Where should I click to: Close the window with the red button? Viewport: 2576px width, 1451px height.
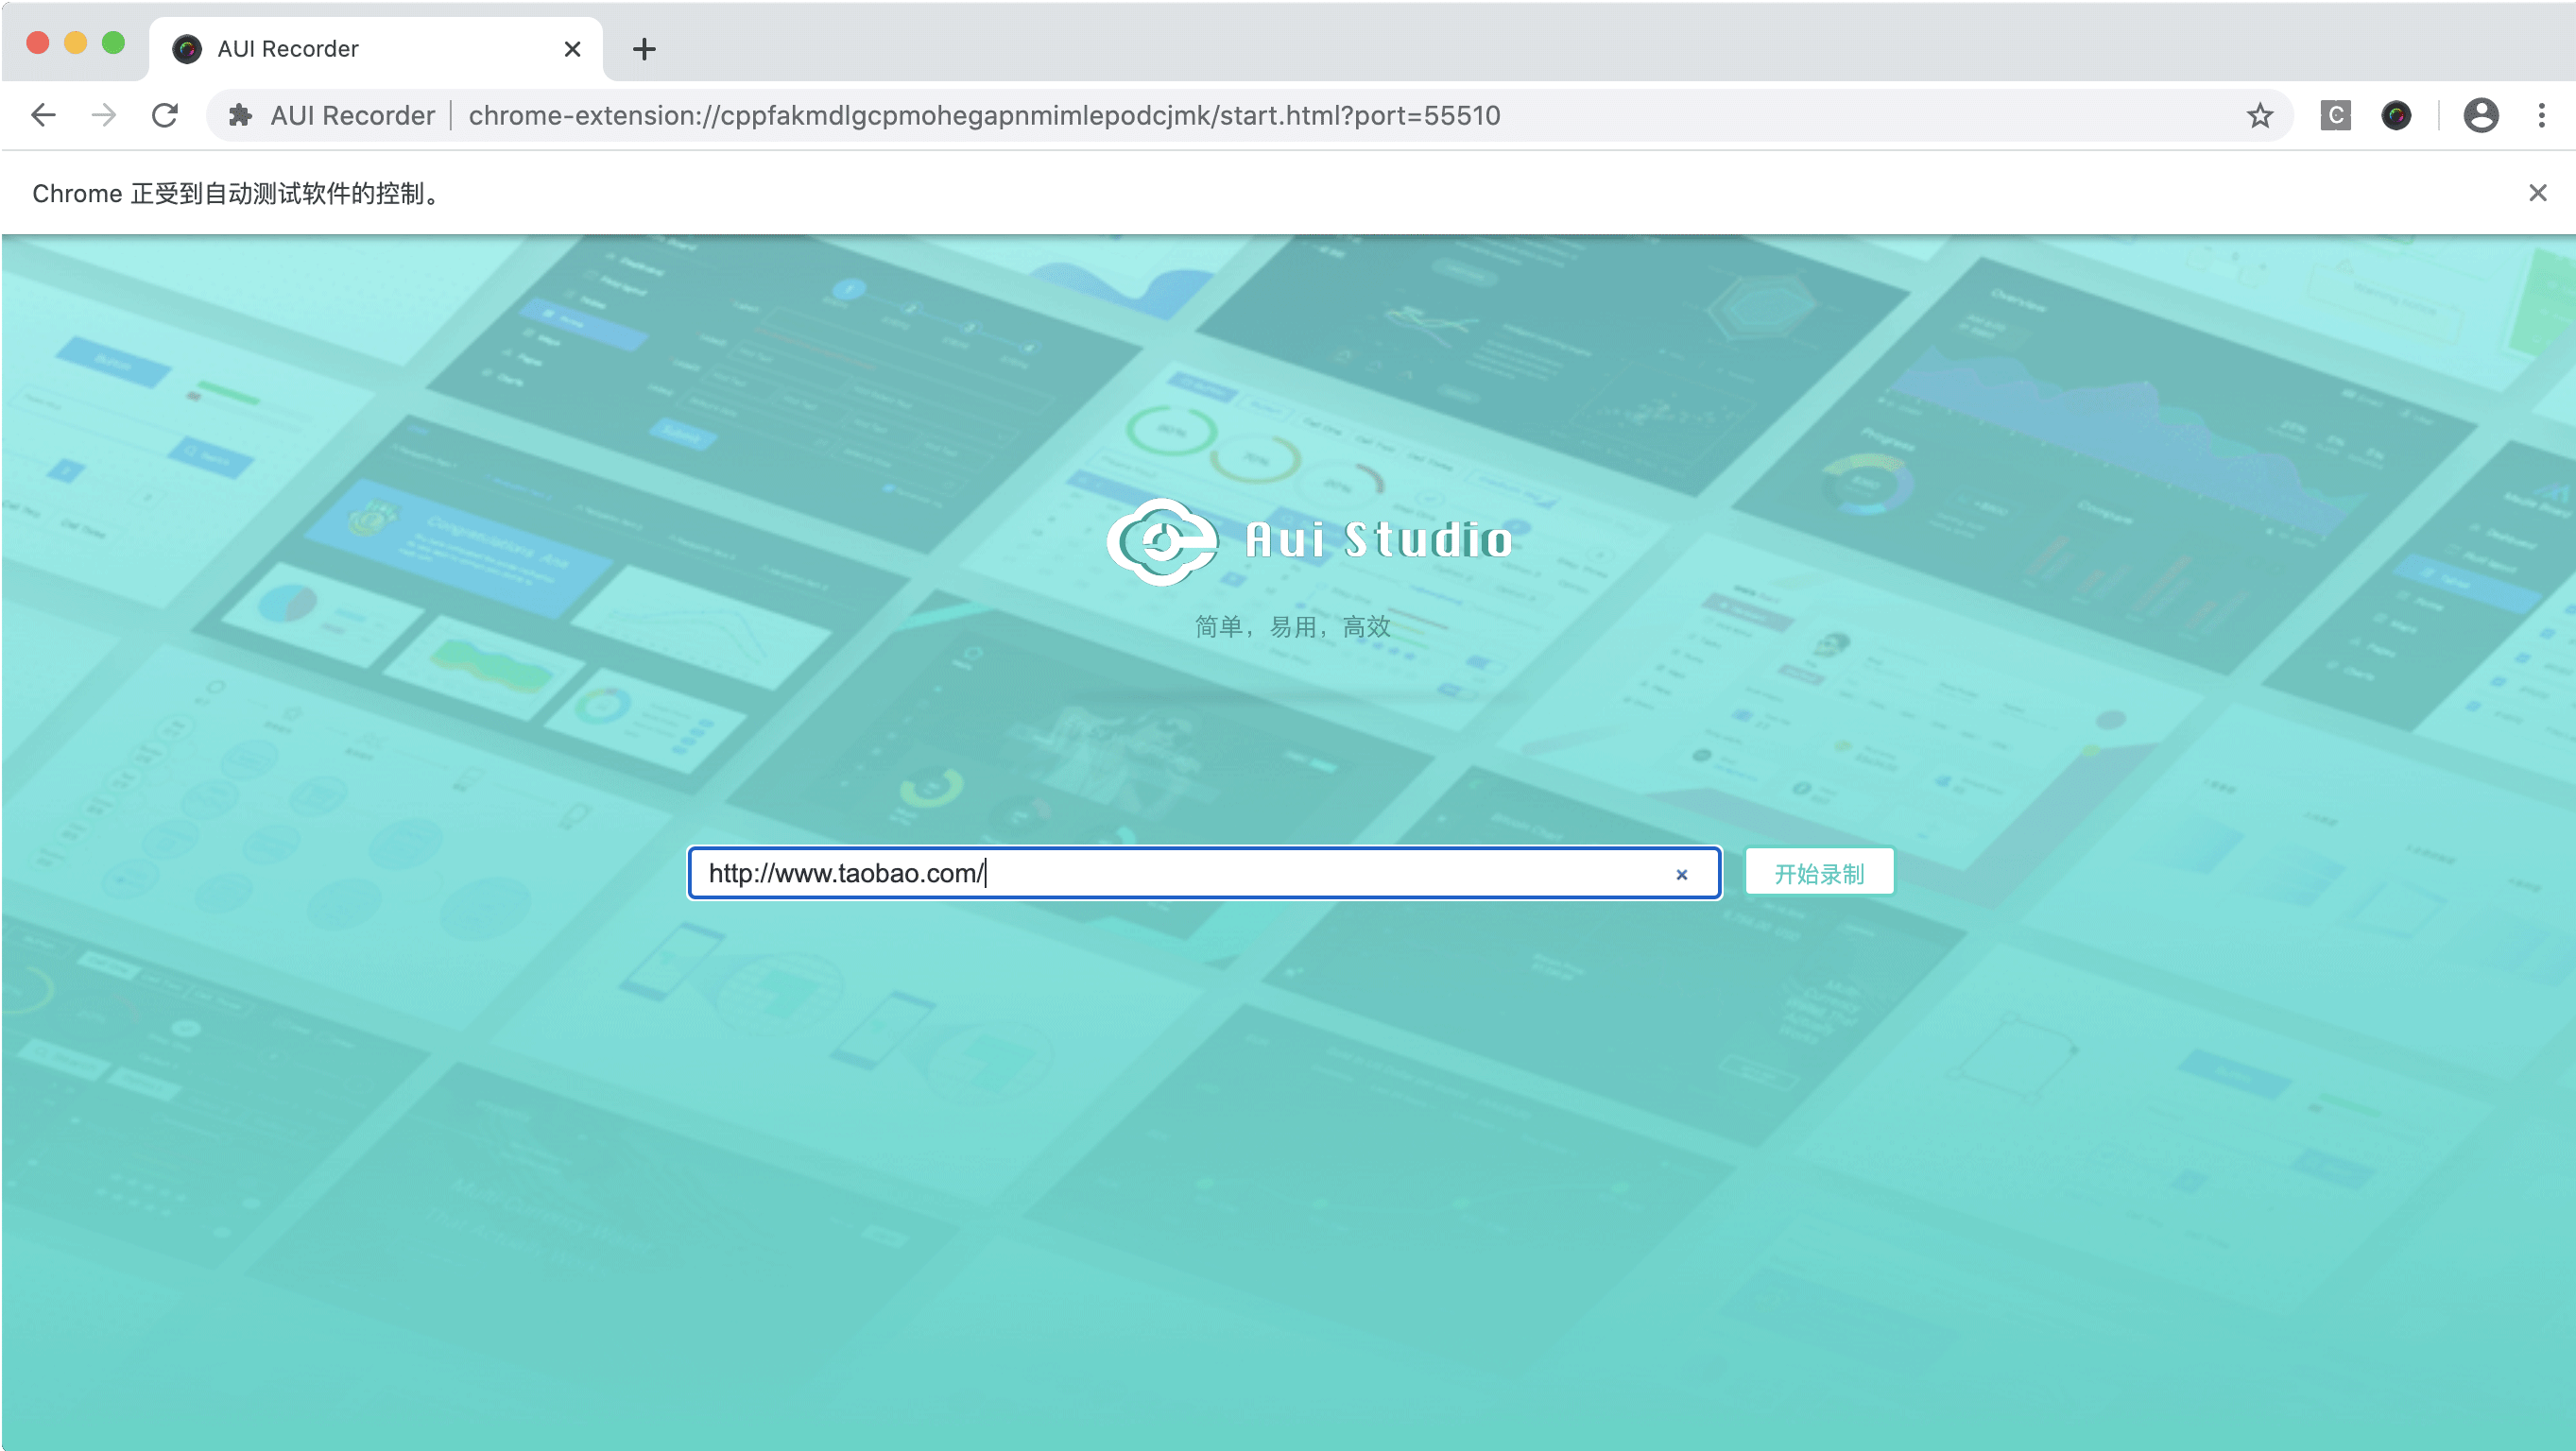point(38,43)
